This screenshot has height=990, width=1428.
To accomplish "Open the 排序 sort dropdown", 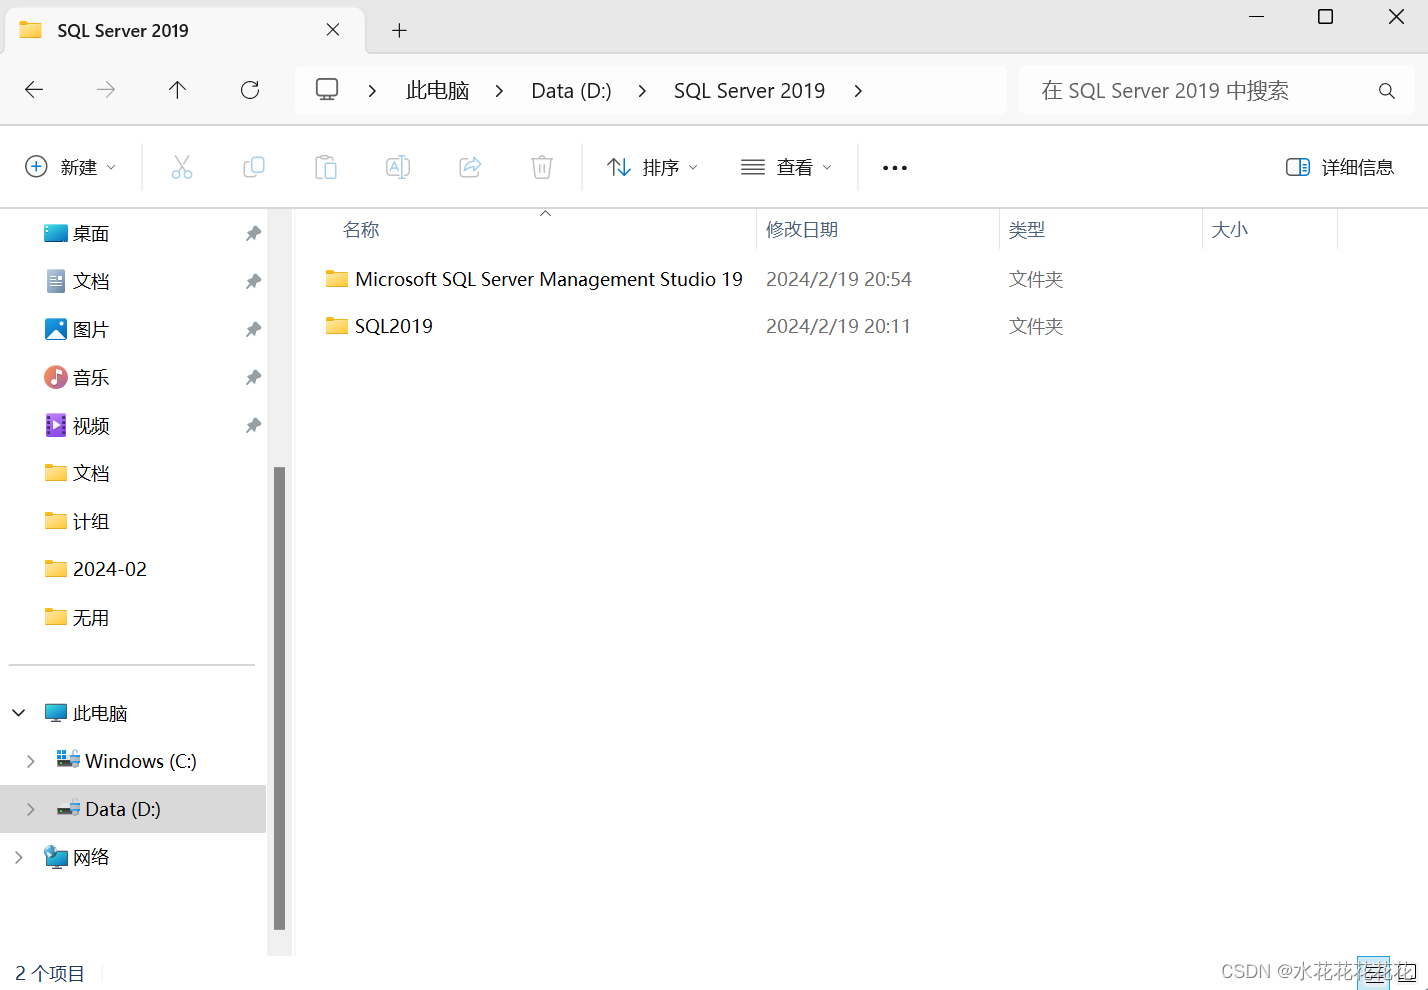I will (653, 167).
